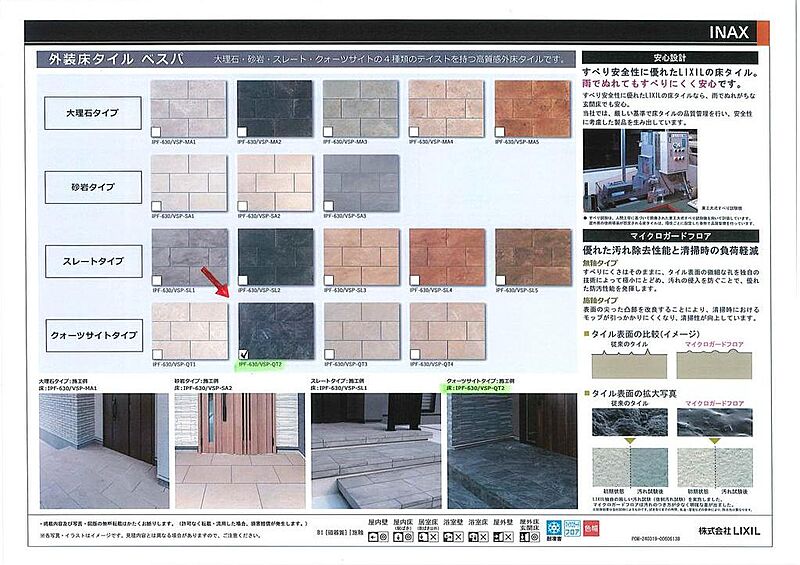Image resolution: width=800 pixels, height=565 pixels.
Task: Click the マイクロガードフロア section header
Action: point(671,236)
